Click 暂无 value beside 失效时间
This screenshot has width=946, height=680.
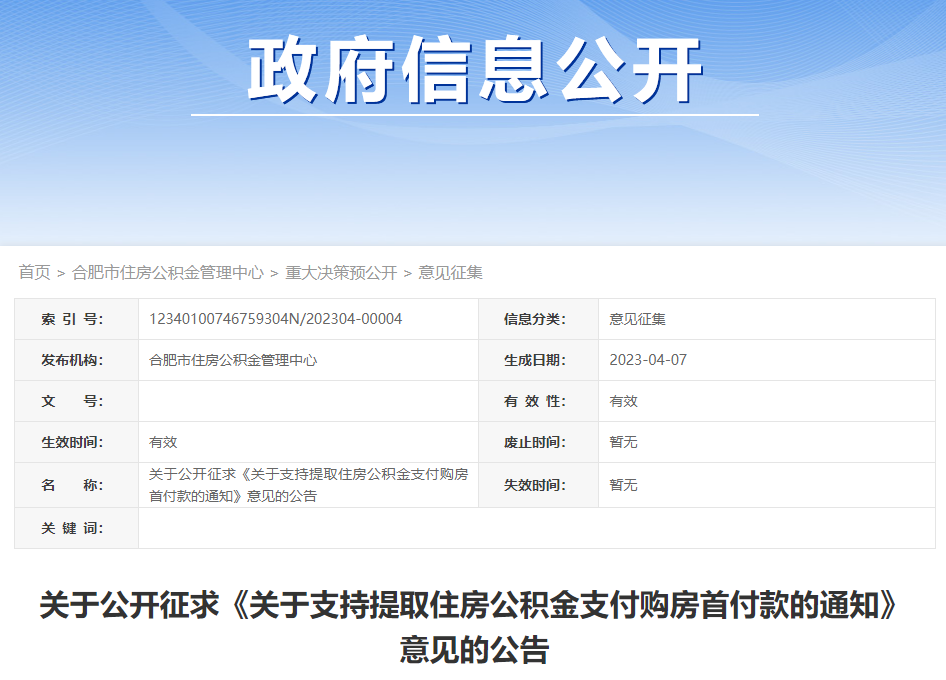623,485
